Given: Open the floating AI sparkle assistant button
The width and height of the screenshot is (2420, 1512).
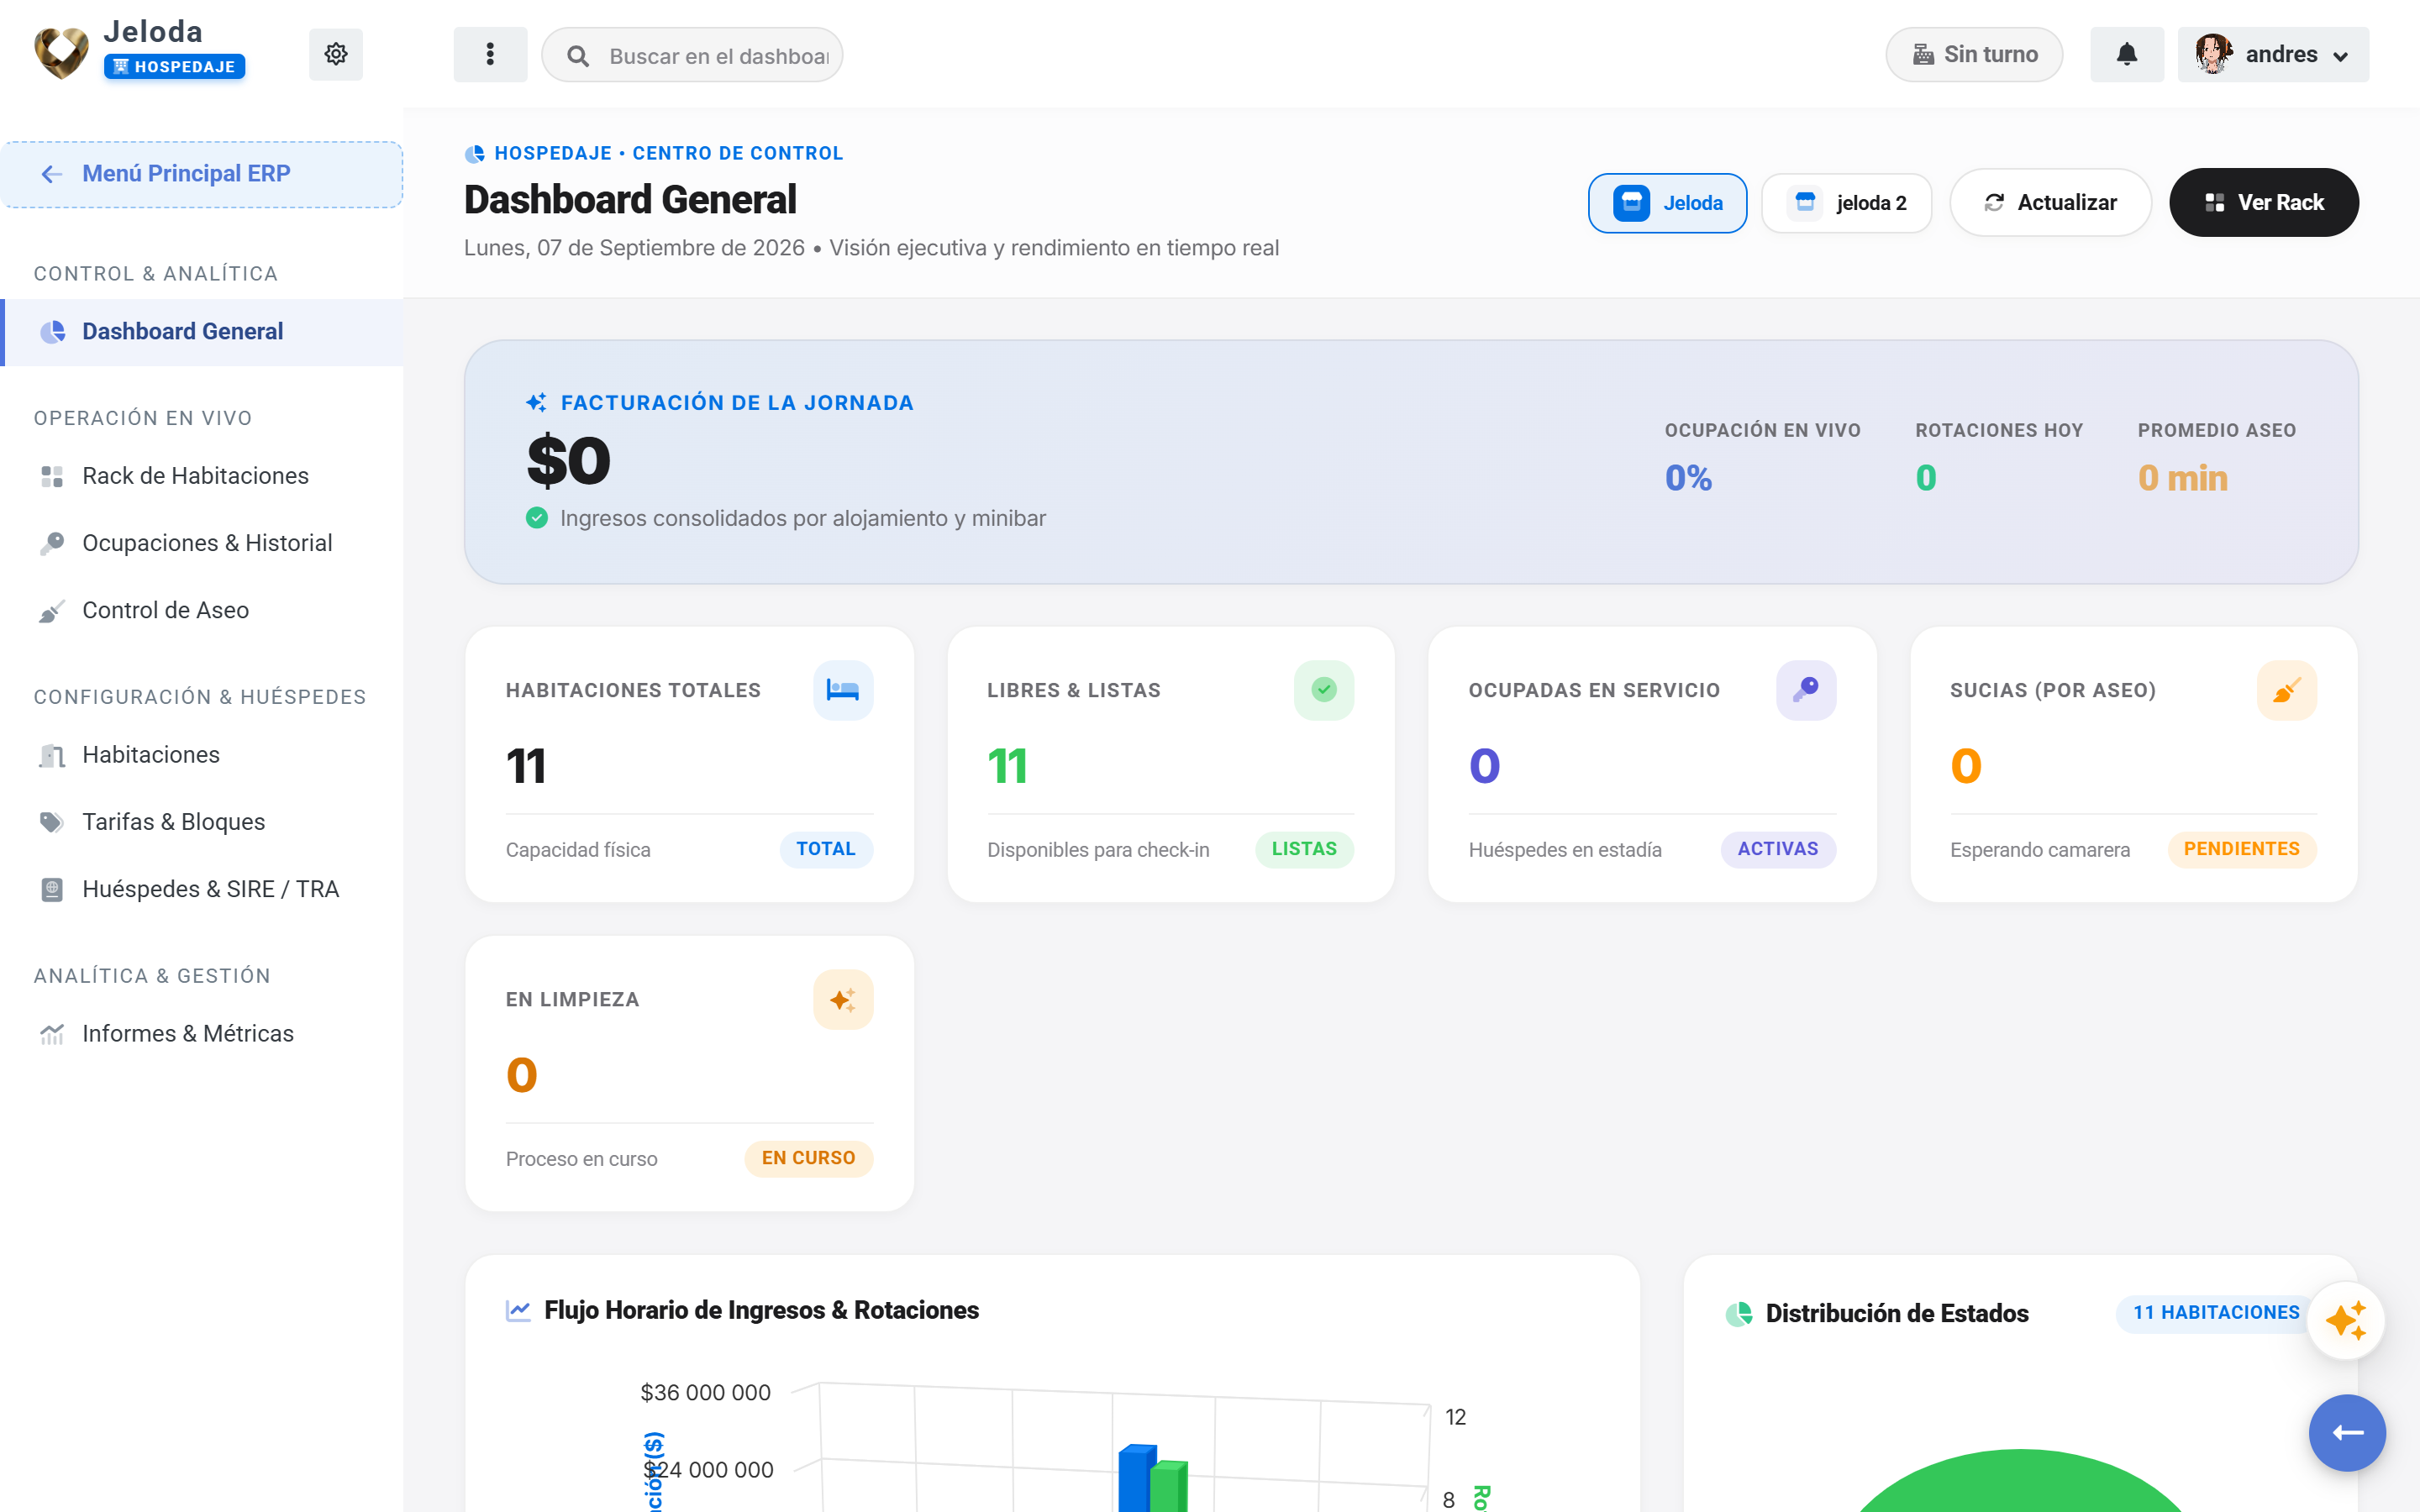Looking at the screenshot, I should click(x=2346, y=1321).
